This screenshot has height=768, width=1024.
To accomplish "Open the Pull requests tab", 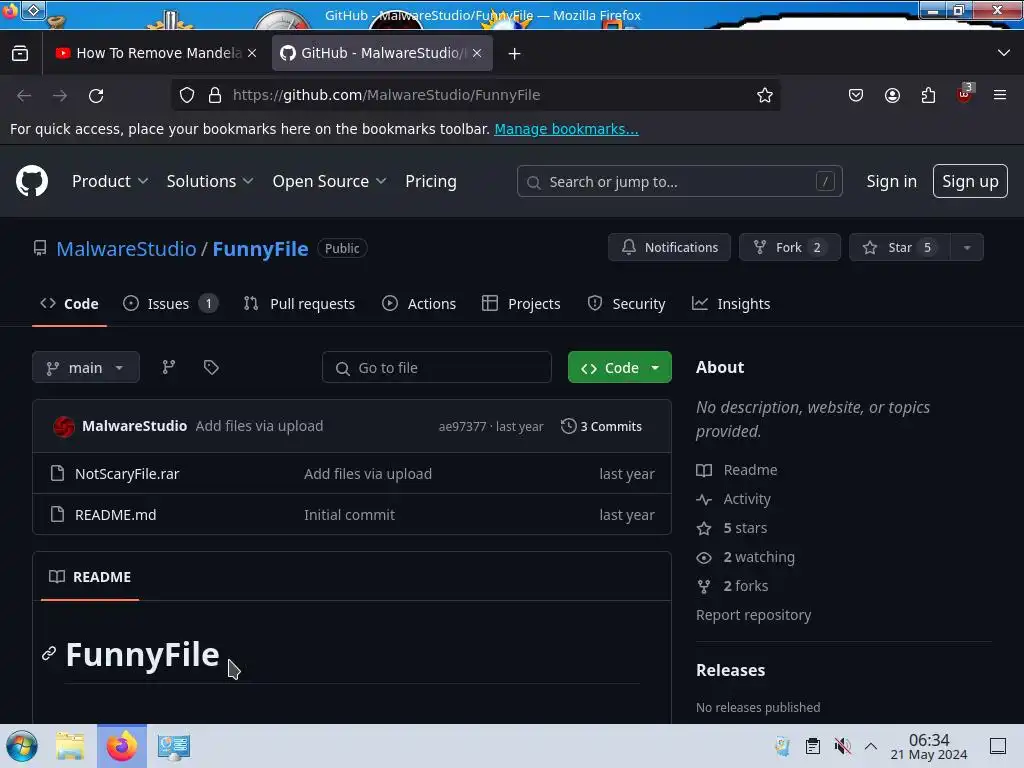I will [x=299, y=304].
